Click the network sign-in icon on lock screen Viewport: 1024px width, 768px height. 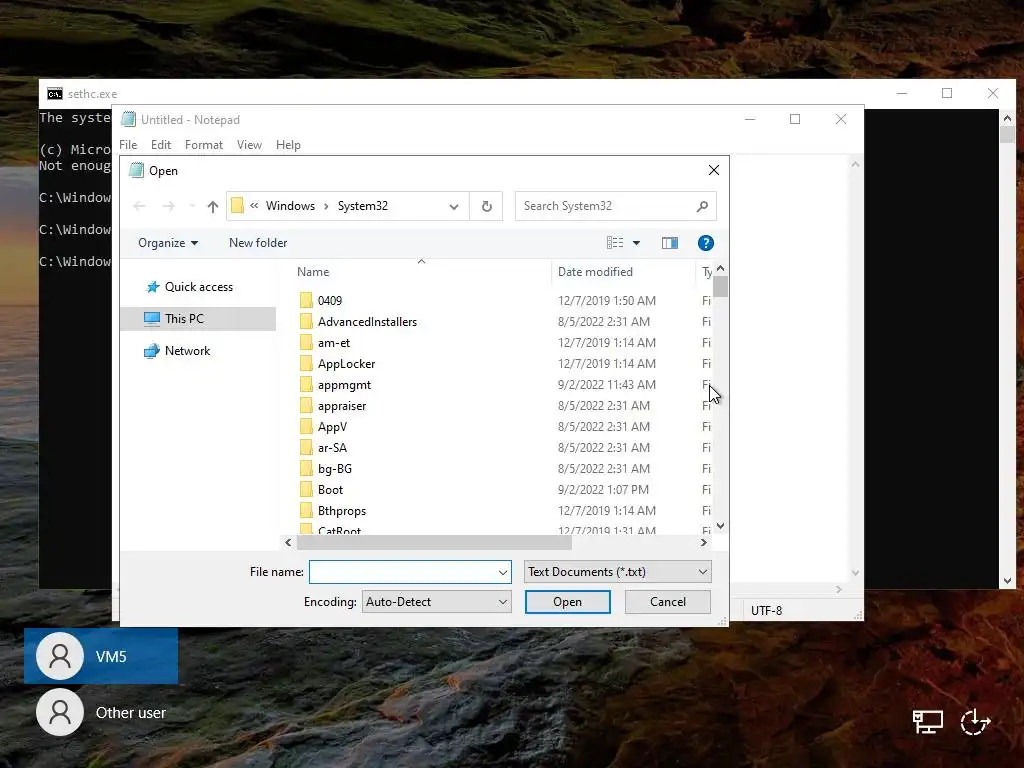coord(927,722)
